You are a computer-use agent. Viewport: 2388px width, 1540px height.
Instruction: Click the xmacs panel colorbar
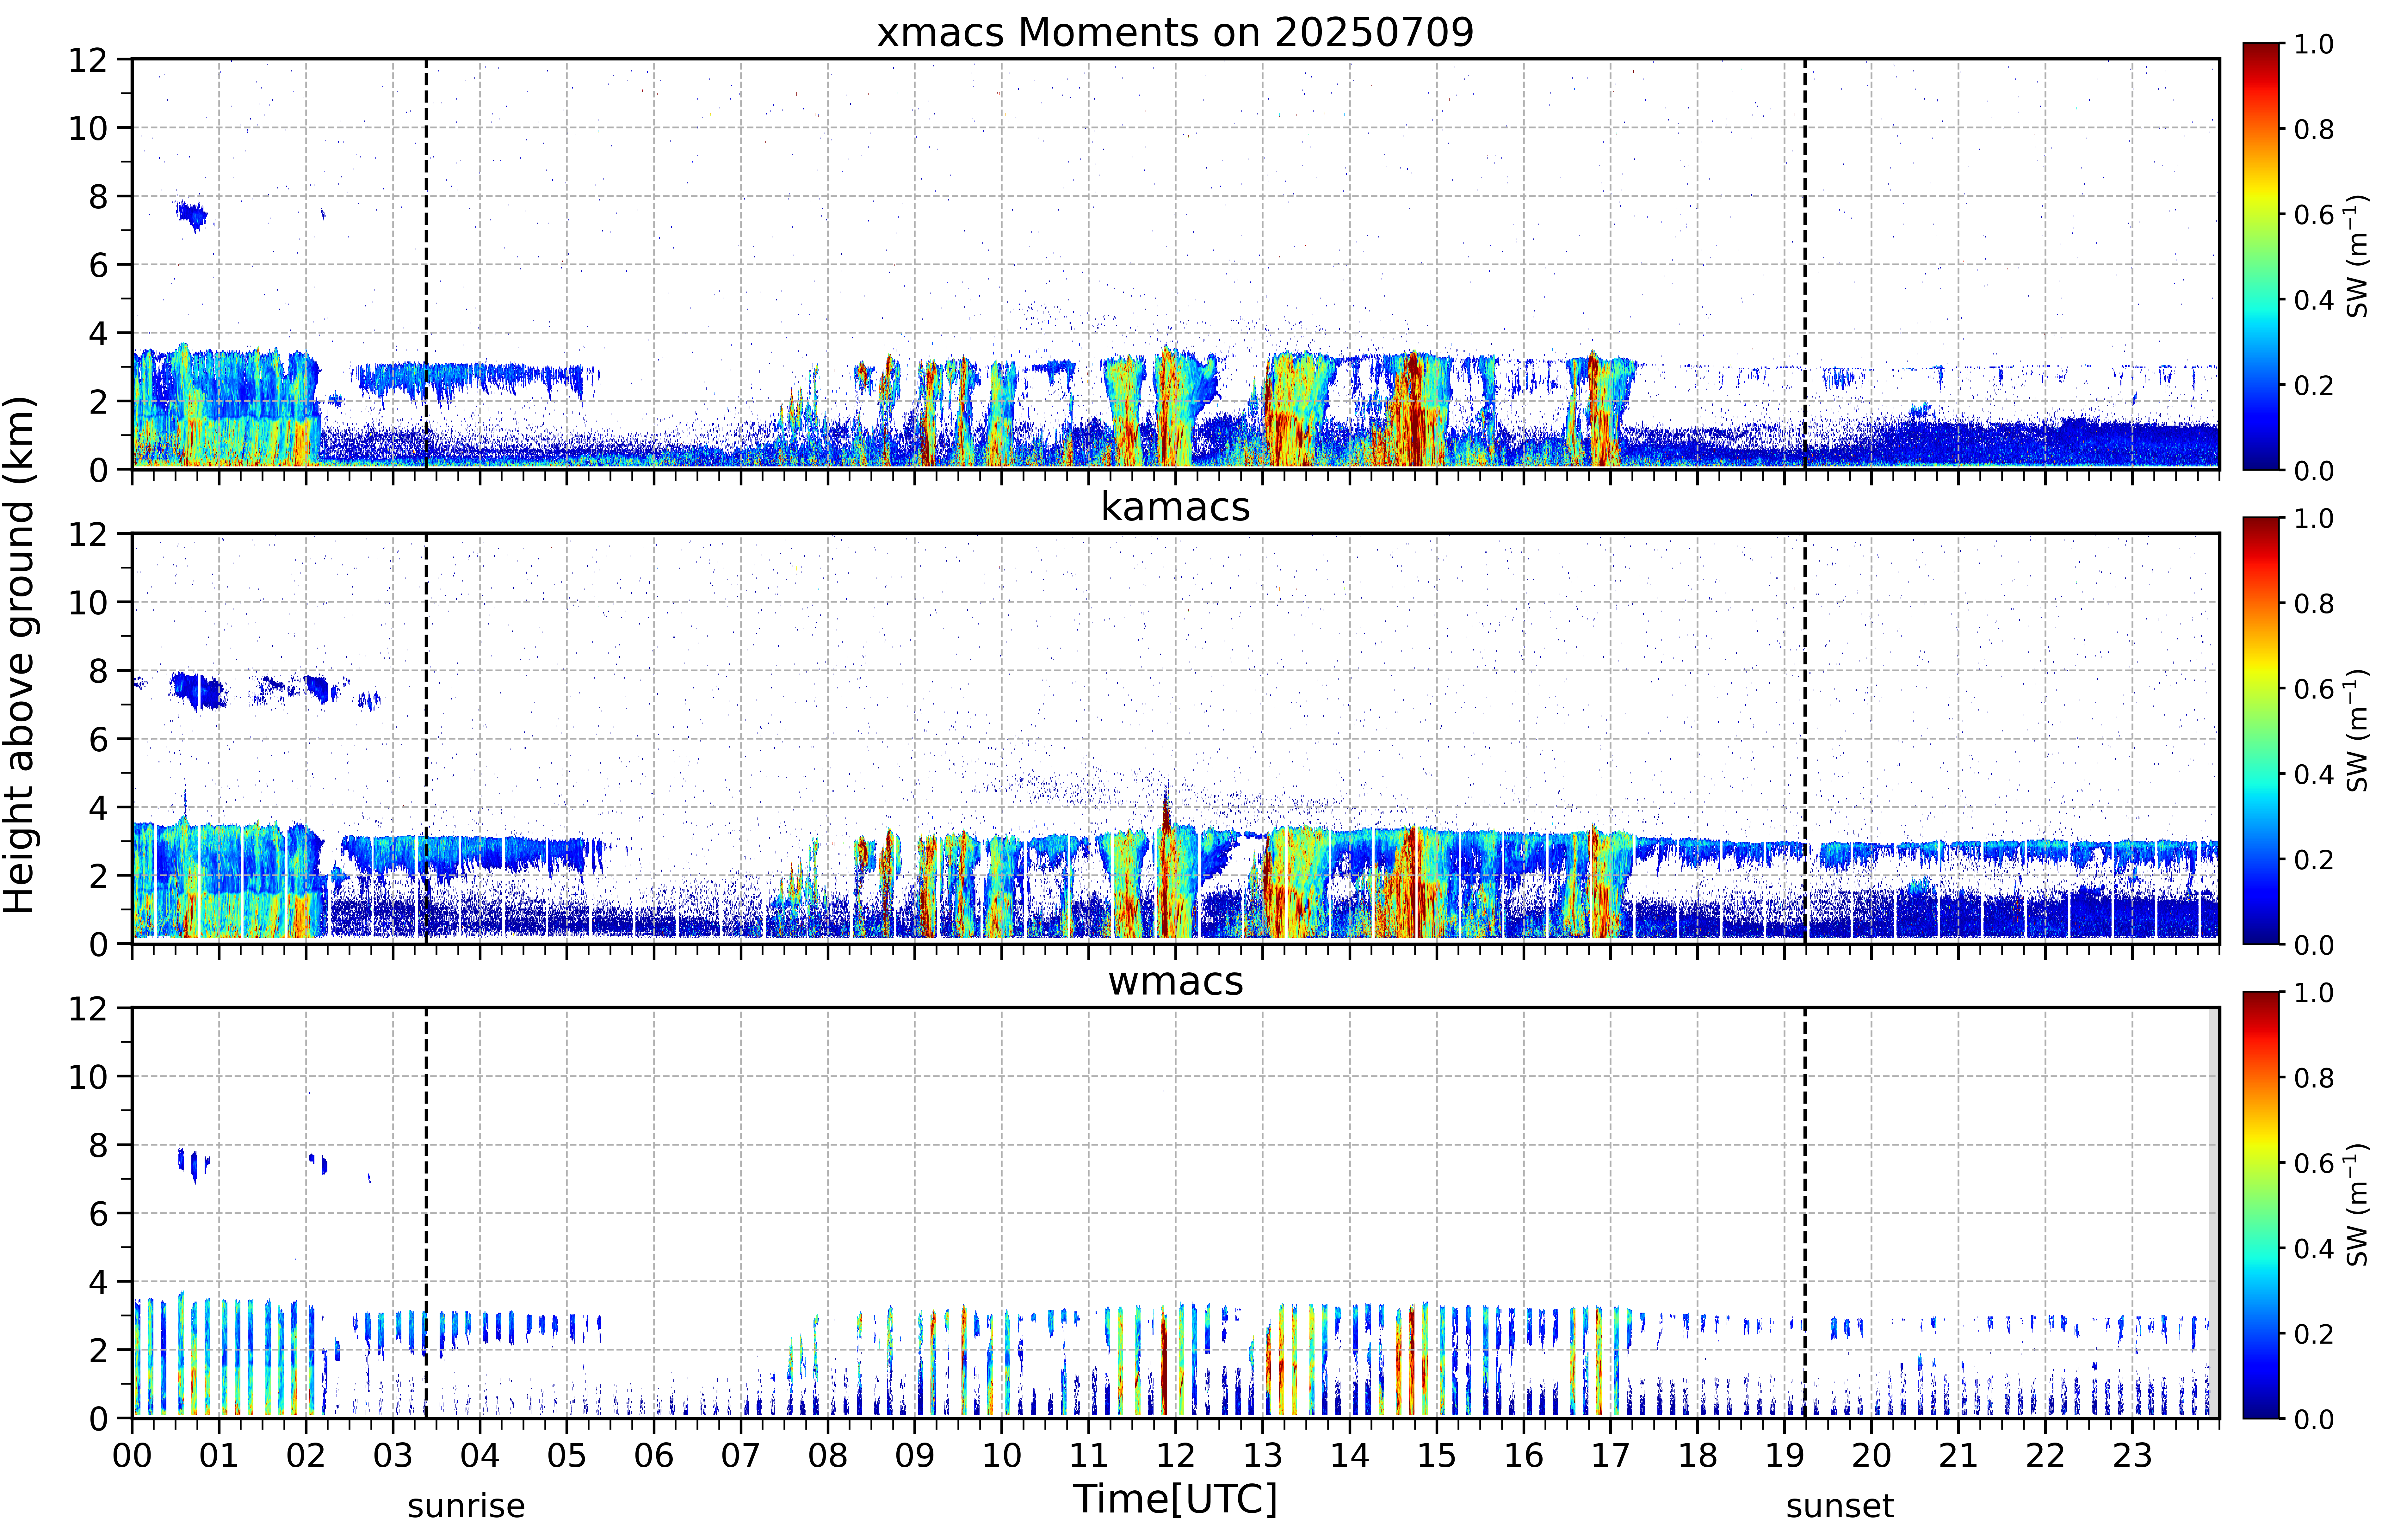[x=2261, y=256]
